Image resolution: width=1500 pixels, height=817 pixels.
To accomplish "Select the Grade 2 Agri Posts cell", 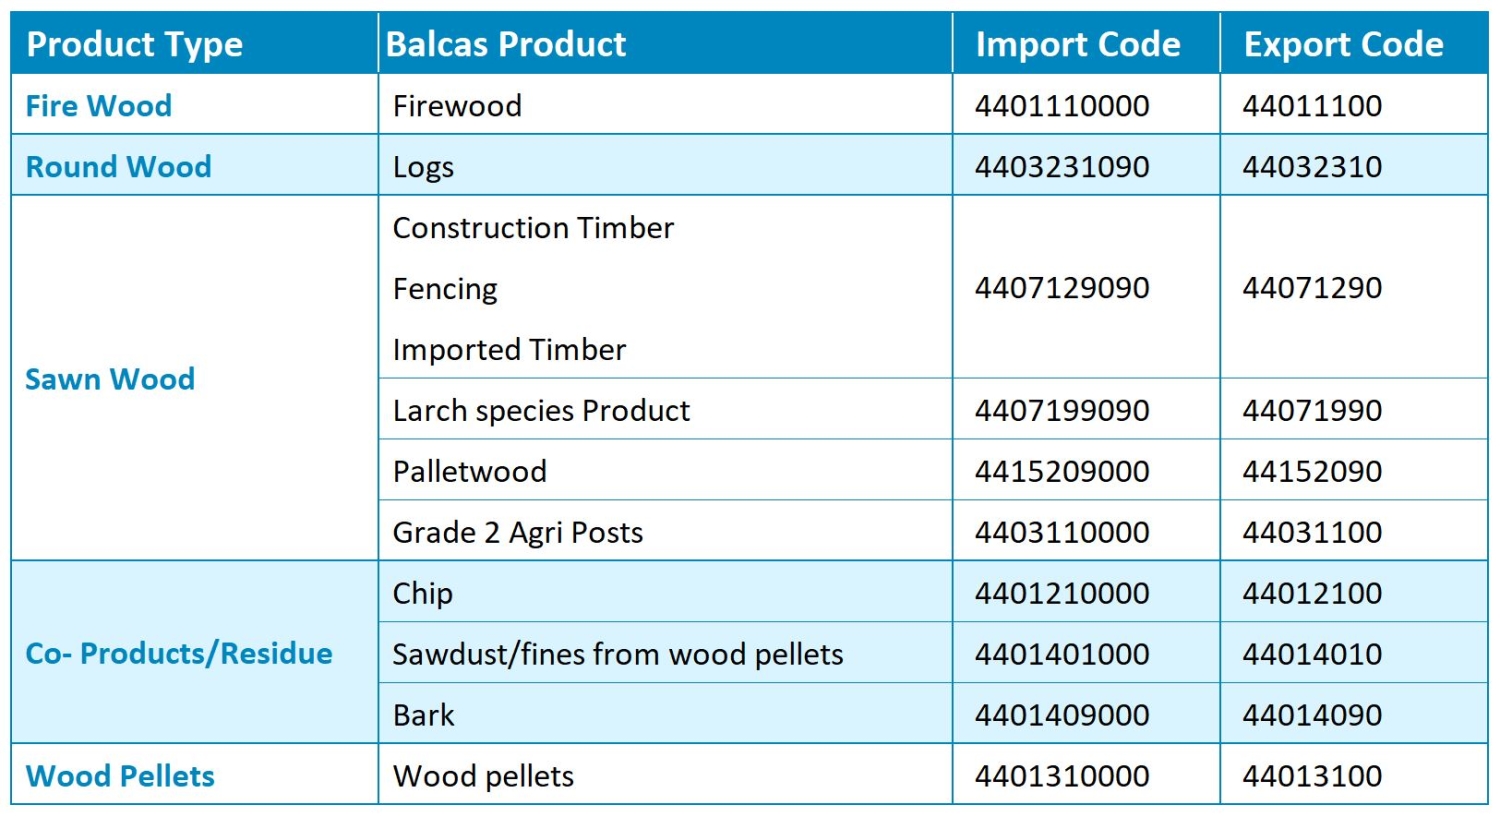I will click(x=517, y=533).
